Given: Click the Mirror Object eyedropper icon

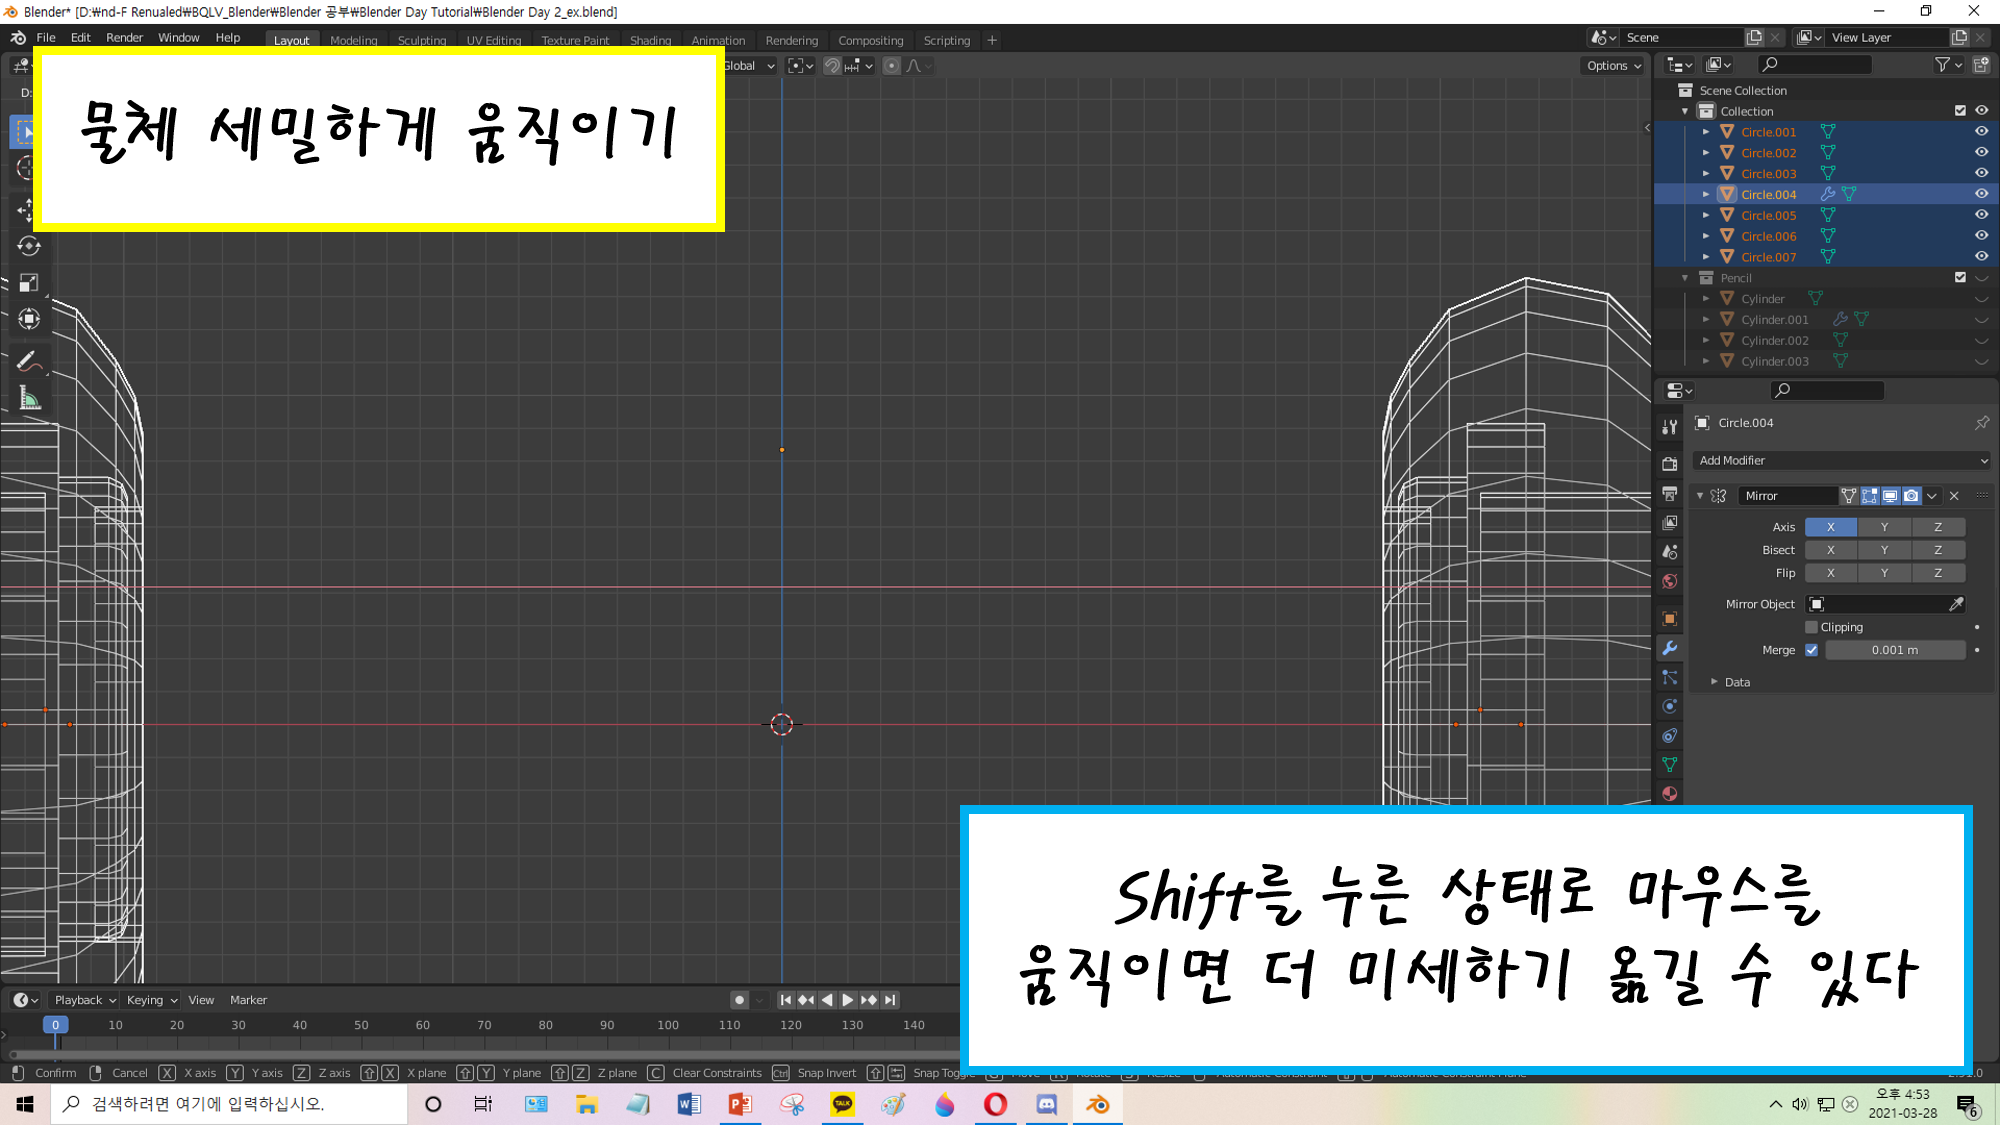Looking at the screenshot, I should [1956, 604].
